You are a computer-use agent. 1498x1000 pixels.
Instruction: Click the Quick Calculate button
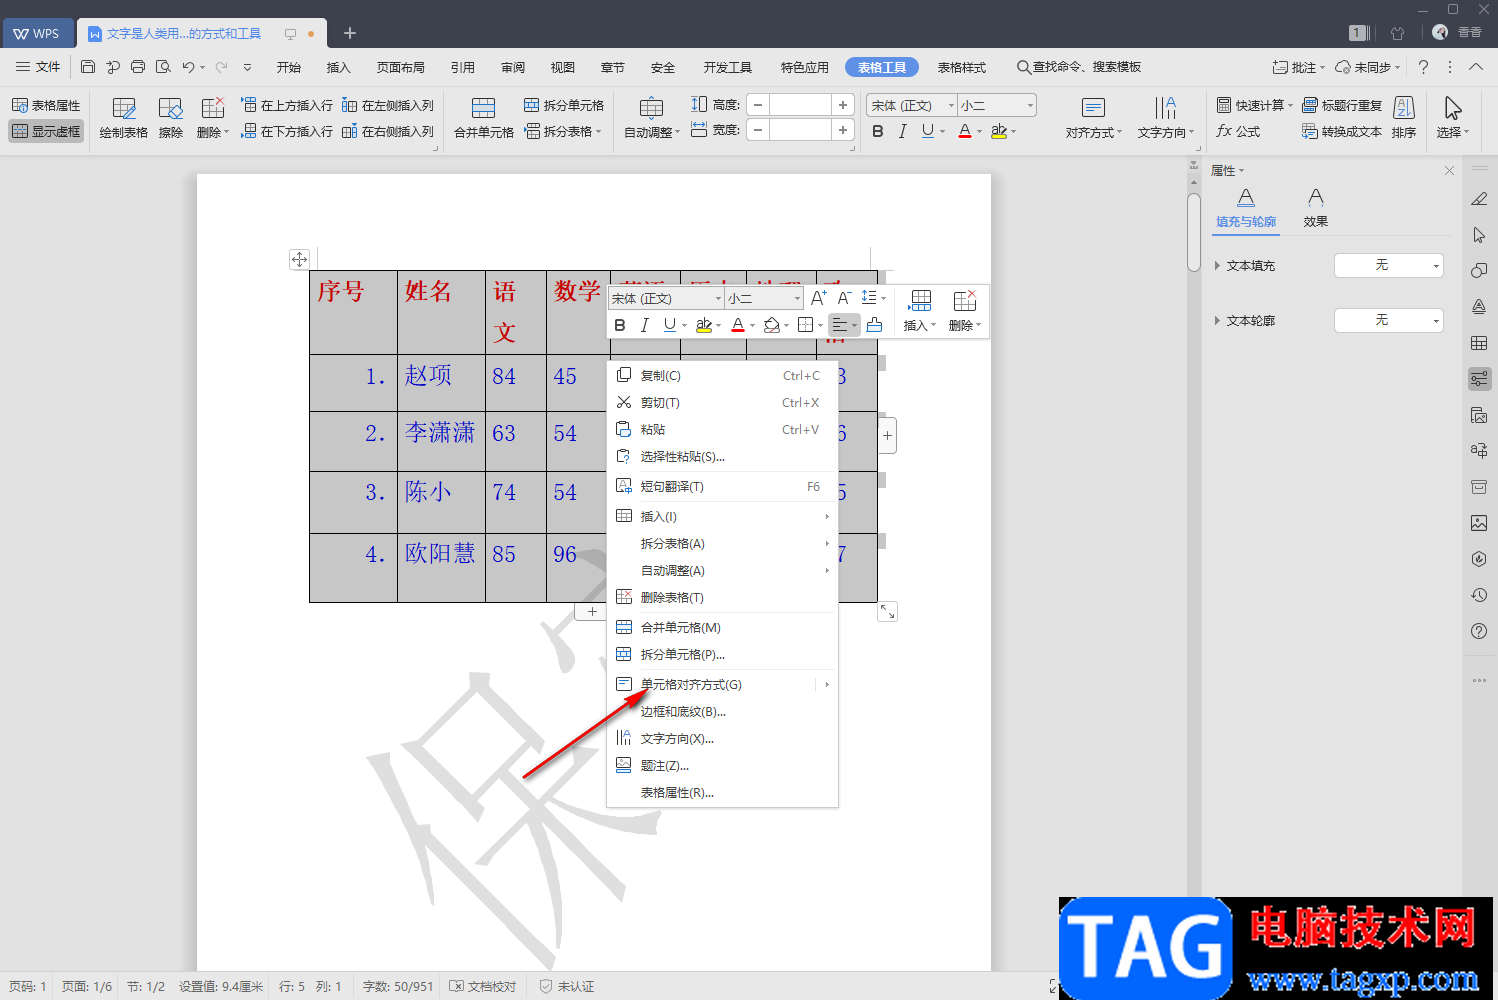click(1255, 105)
